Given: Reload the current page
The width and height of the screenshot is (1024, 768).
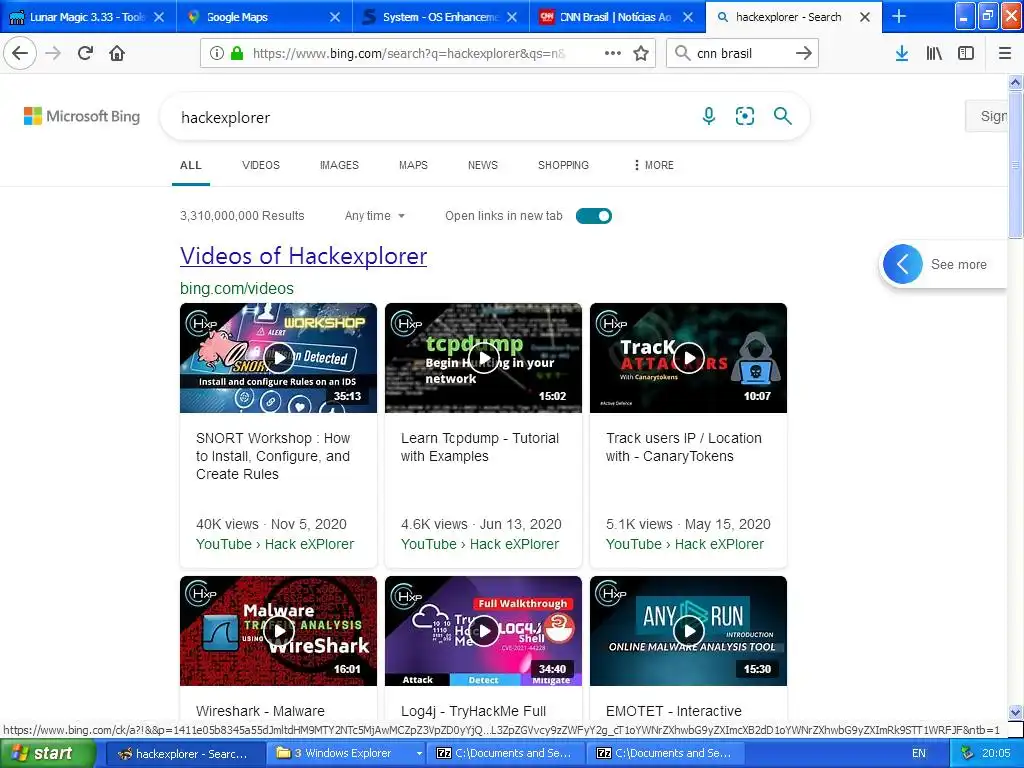Looking at the screenshot, I should click(x=85, y=53).
